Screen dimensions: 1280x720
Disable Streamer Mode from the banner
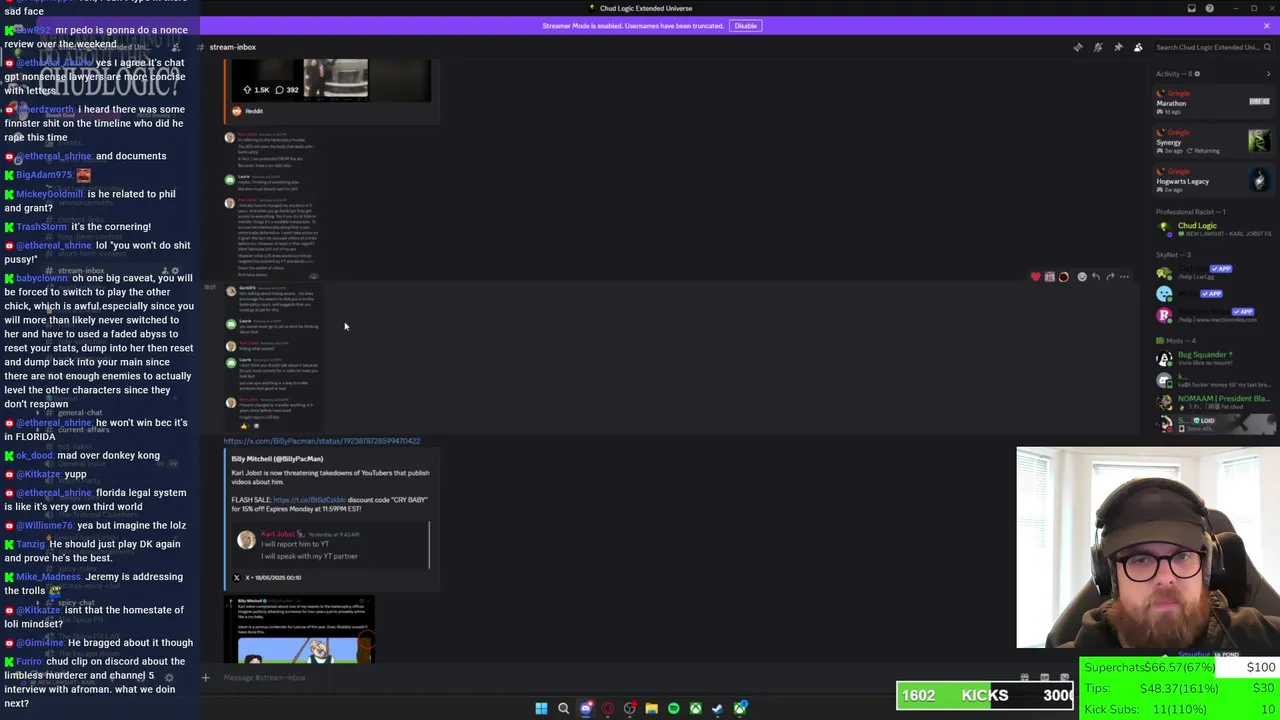pyautogui.click(x=745, y=25)
